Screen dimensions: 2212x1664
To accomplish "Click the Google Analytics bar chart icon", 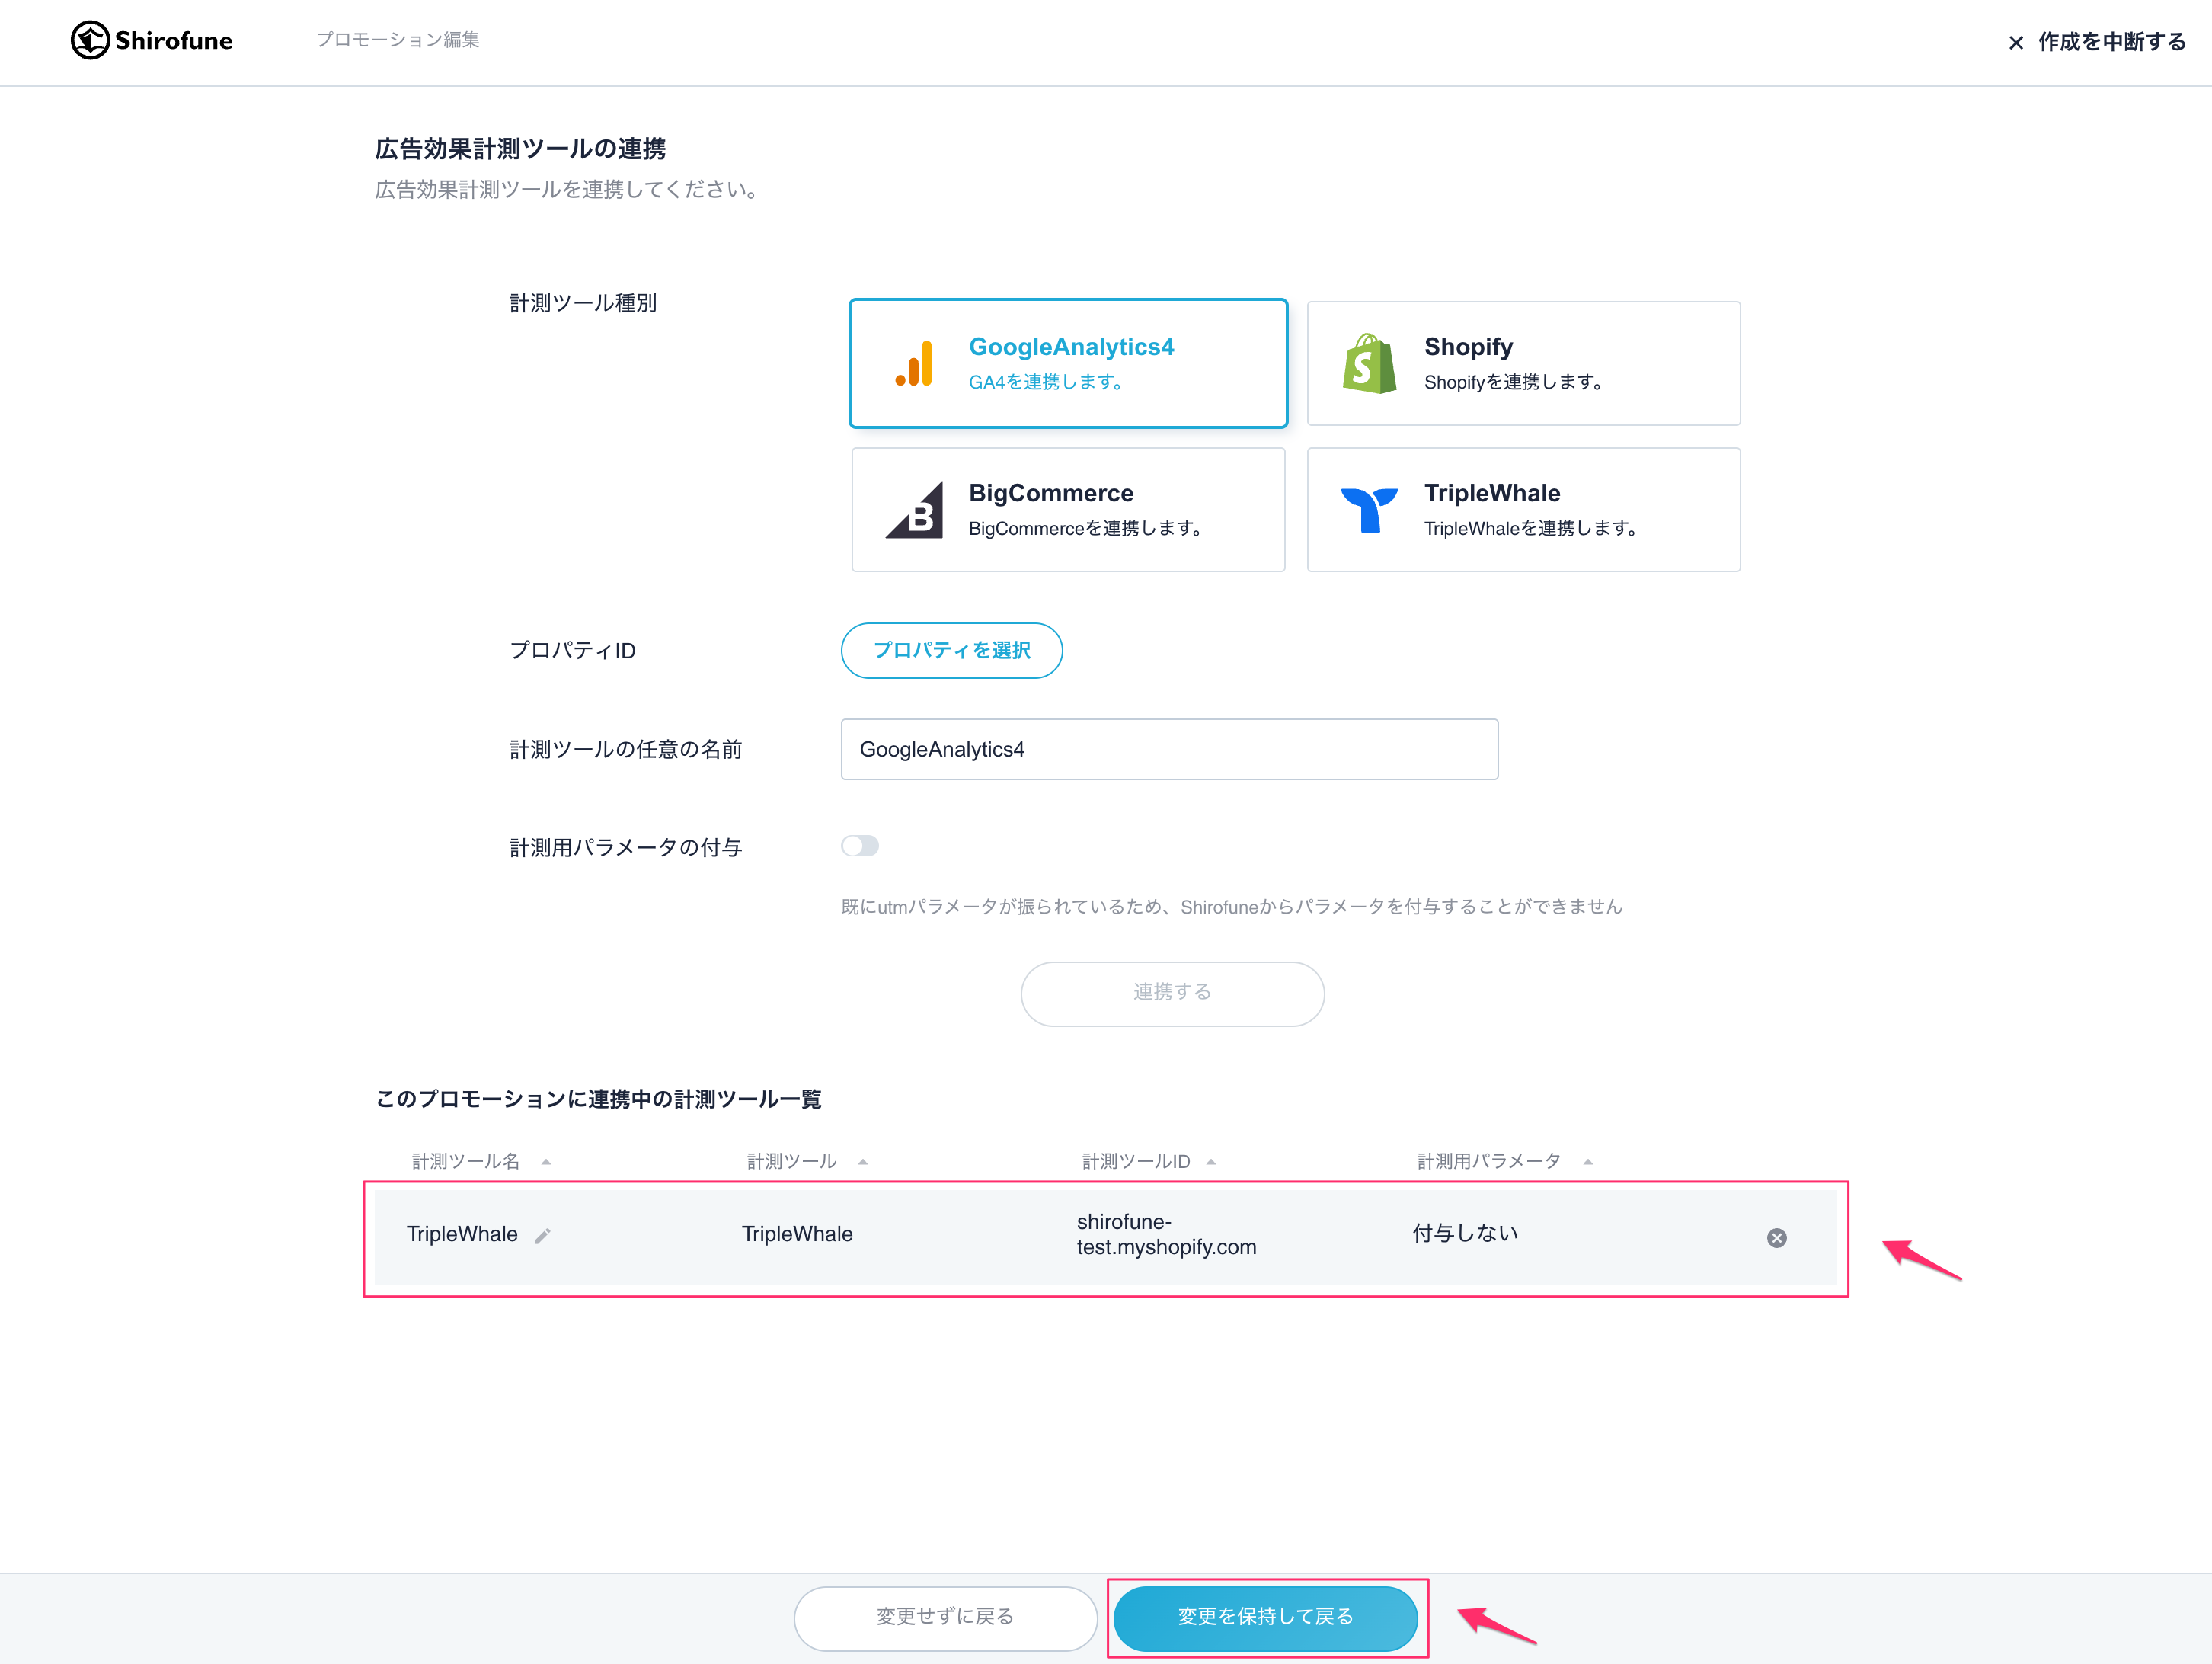I will 914,364.
